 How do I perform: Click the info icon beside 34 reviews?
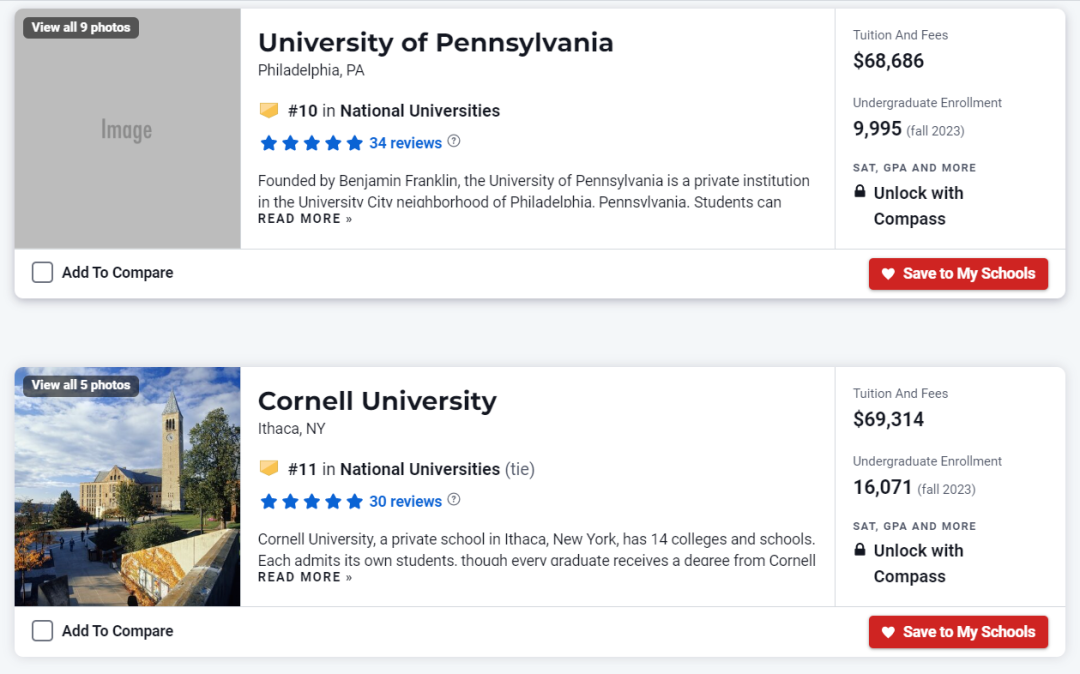tap(454, 142)
